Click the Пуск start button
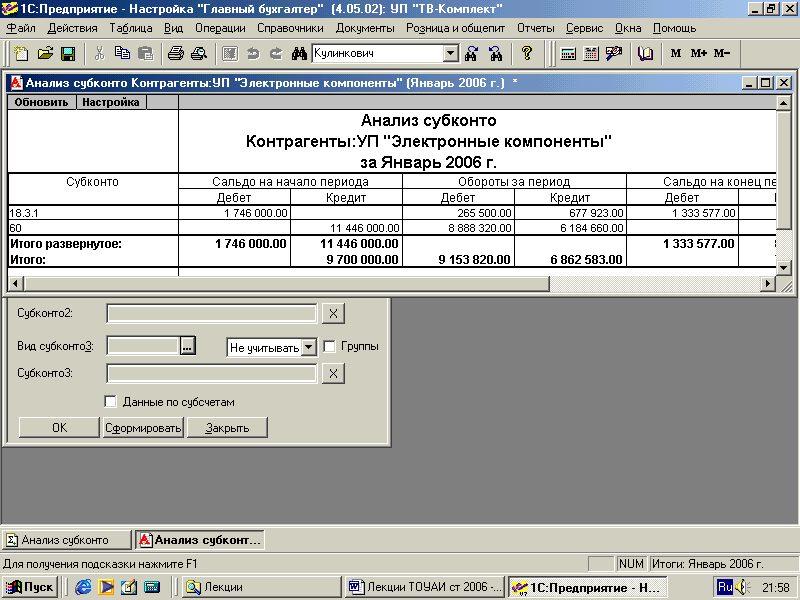 pos(29,587)
